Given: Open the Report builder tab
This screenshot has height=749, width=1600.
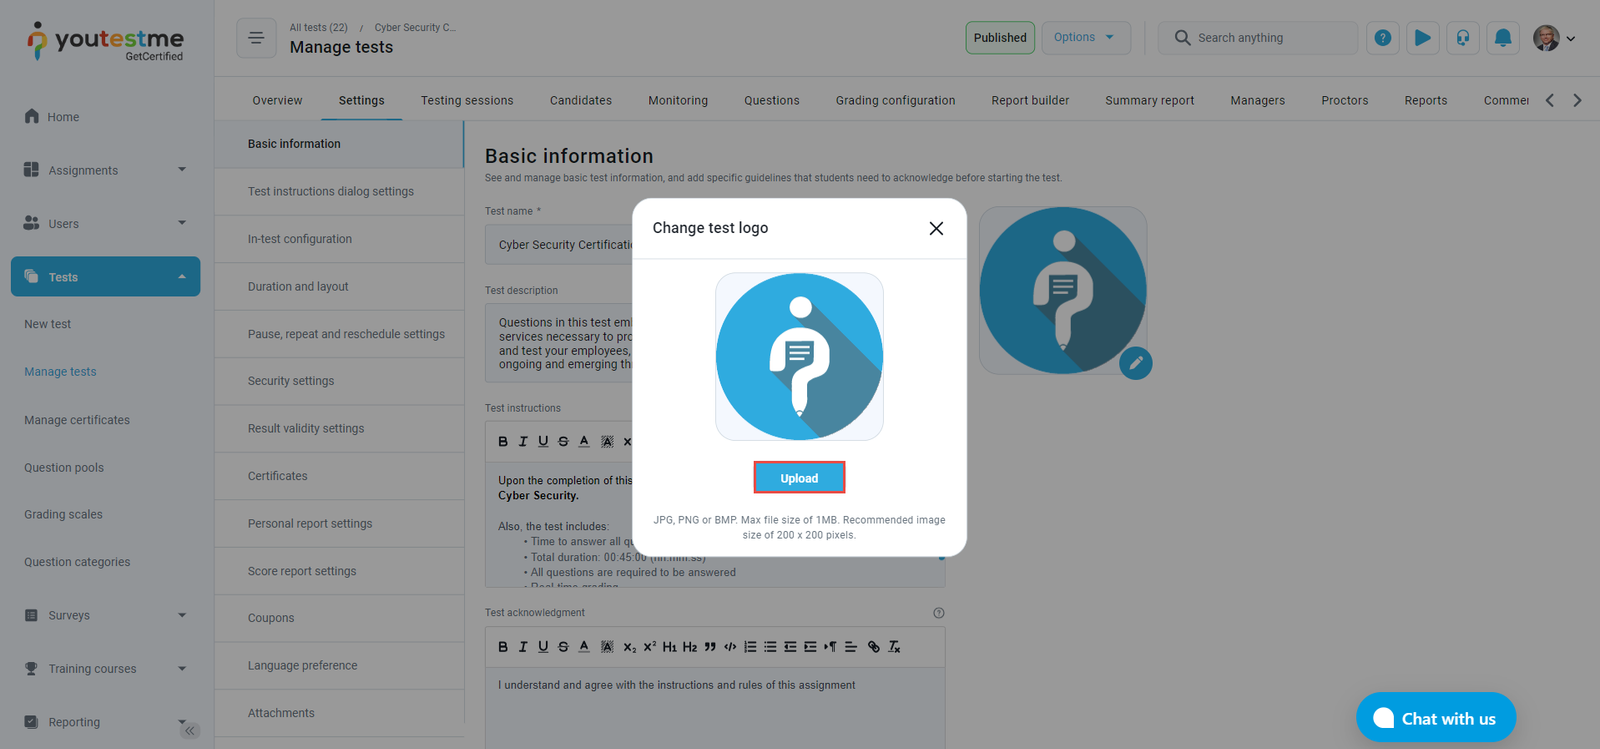Looking at the screenshot, I should coord(1030,100).
